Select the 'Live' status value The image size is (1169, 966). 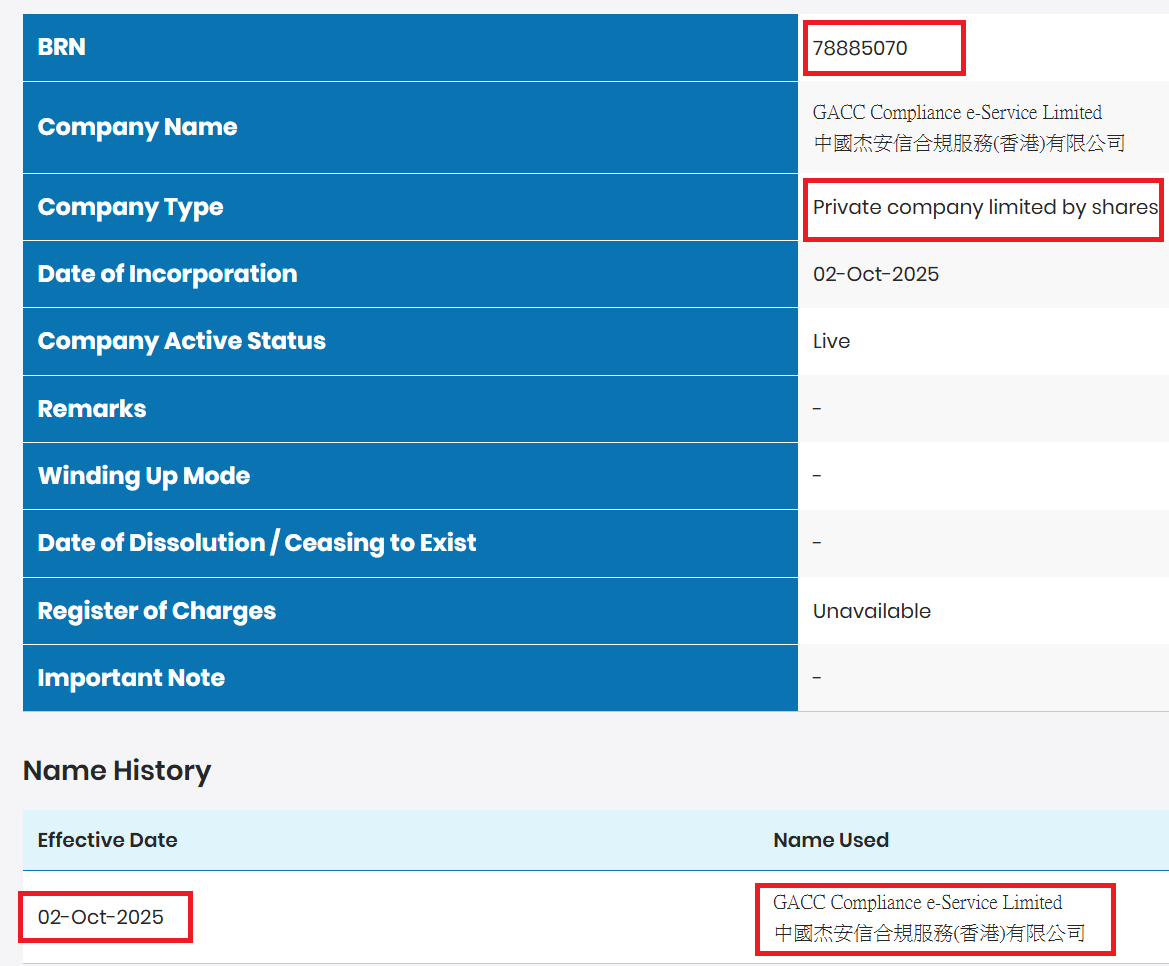831,341
